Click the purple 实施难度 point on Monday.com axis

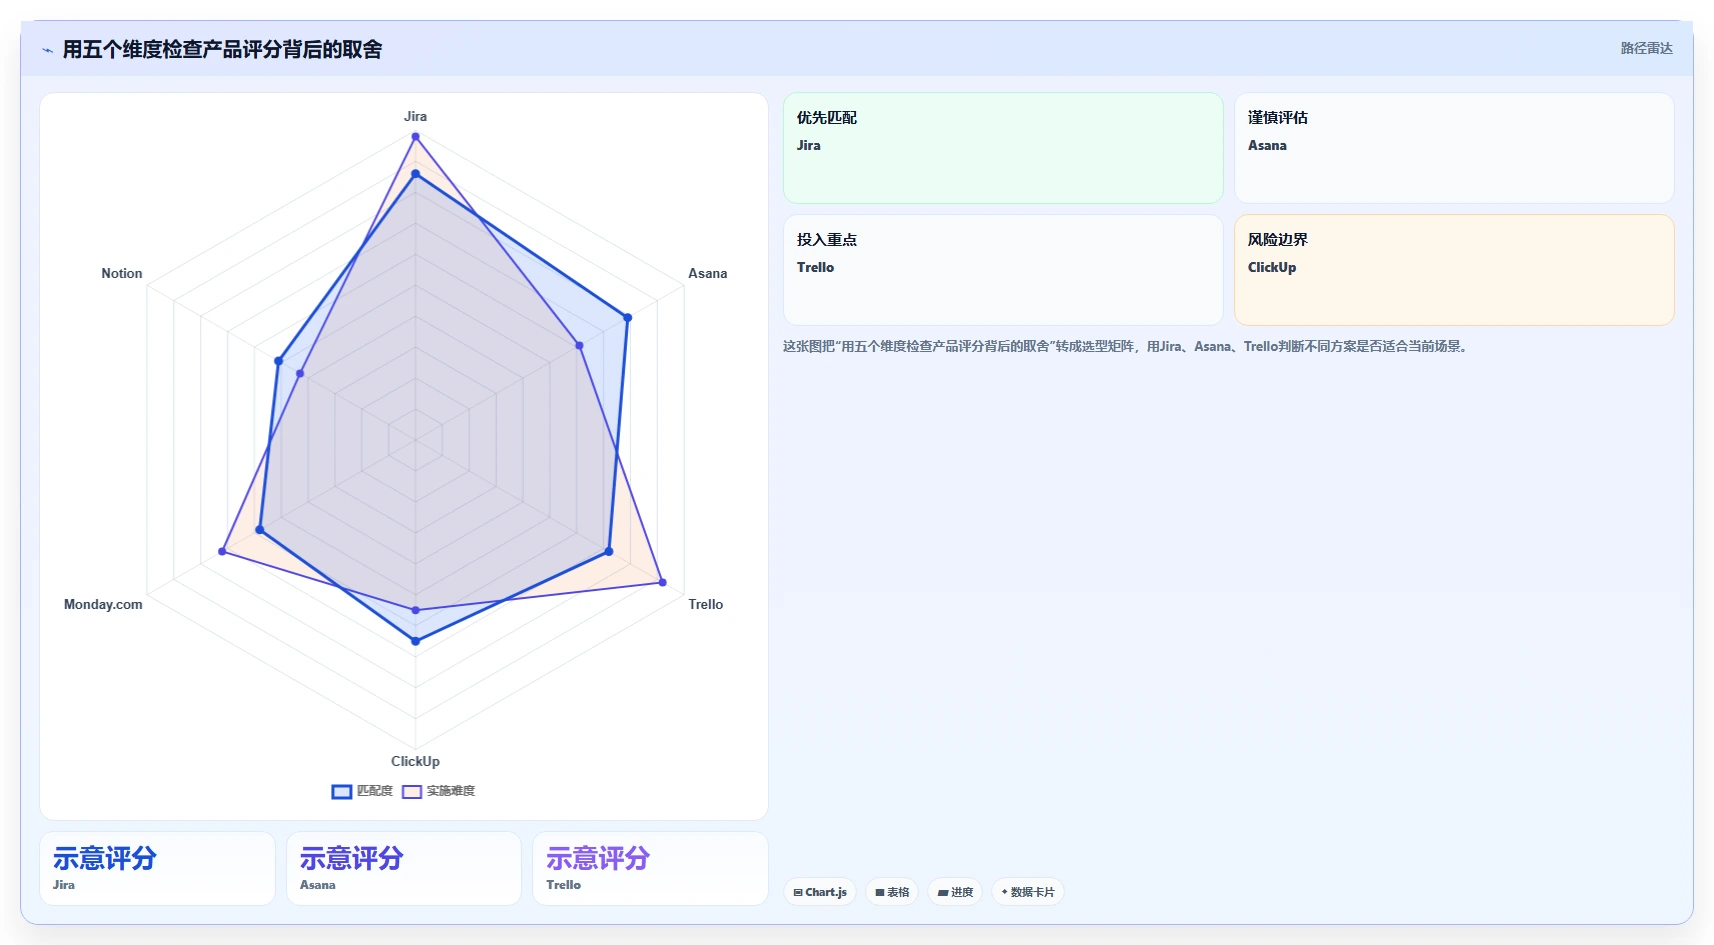coord(223,551)
